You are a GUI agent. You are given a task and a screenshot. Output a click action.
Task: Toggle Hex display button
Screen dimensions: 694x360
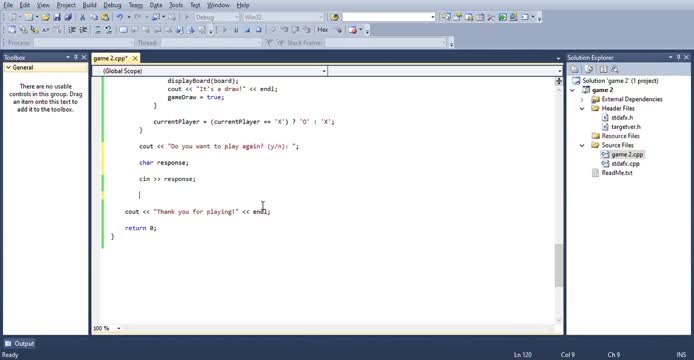pyautogui.click(x=323, y=30)
